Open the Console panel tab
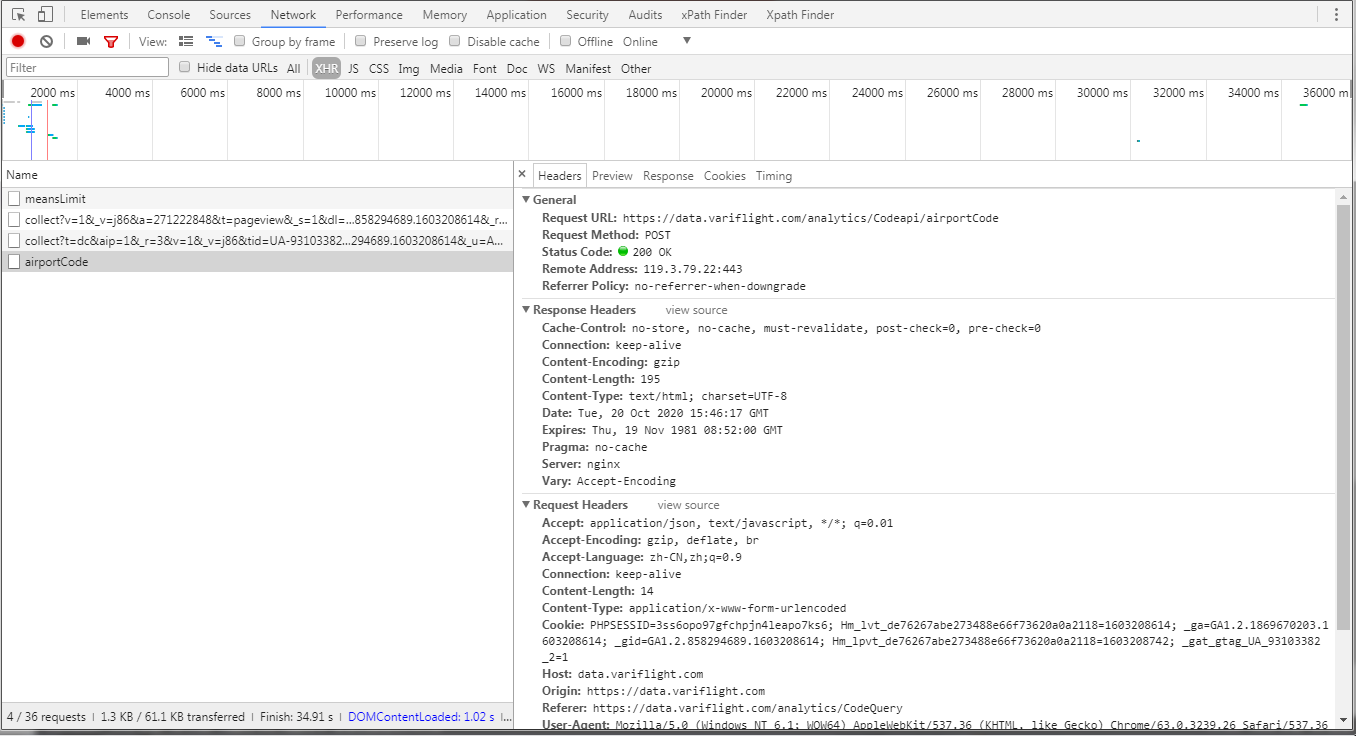 click(x=169, y=15)
